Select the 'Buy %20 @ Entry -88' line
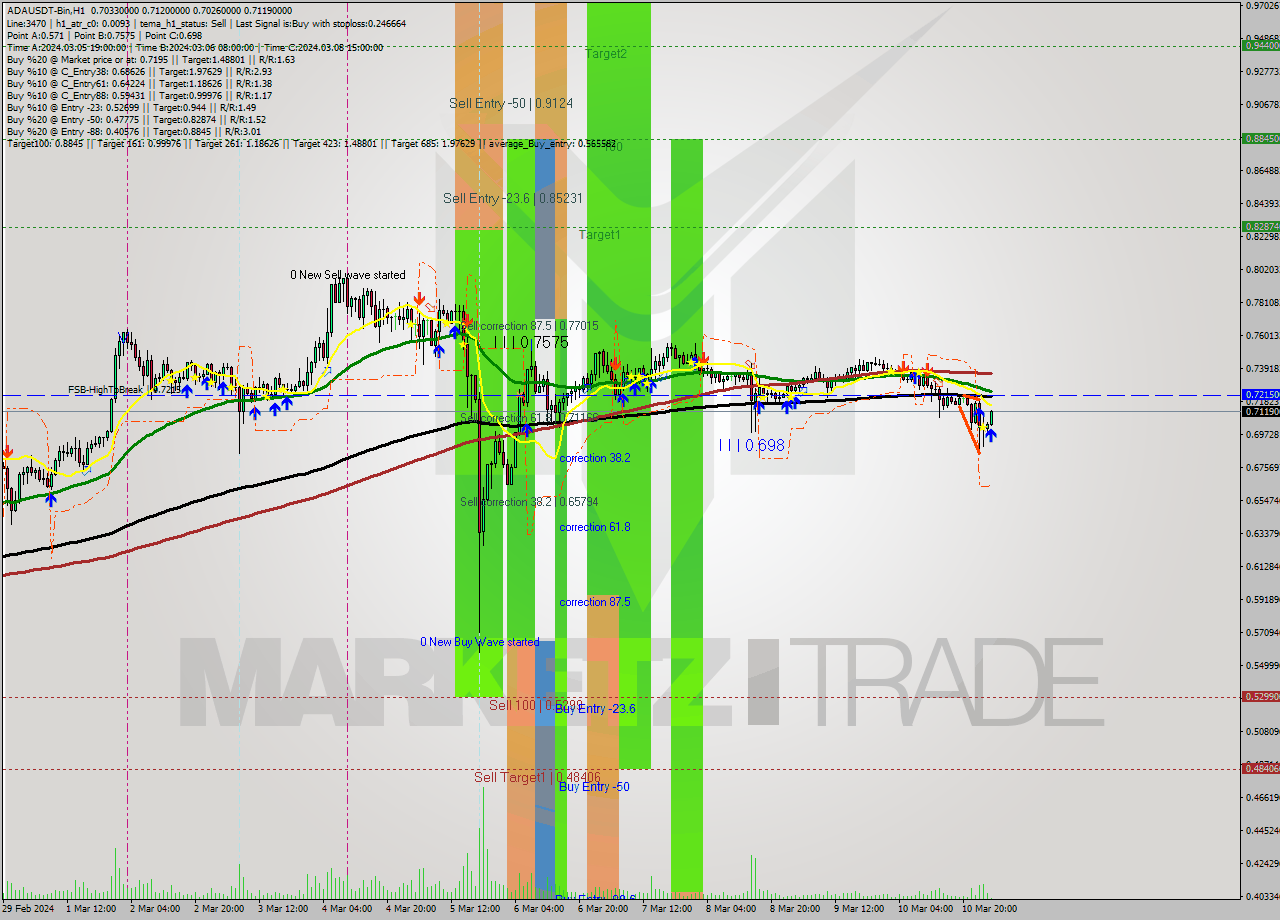This screenshot has height=920, width=1280. point(134,131)
